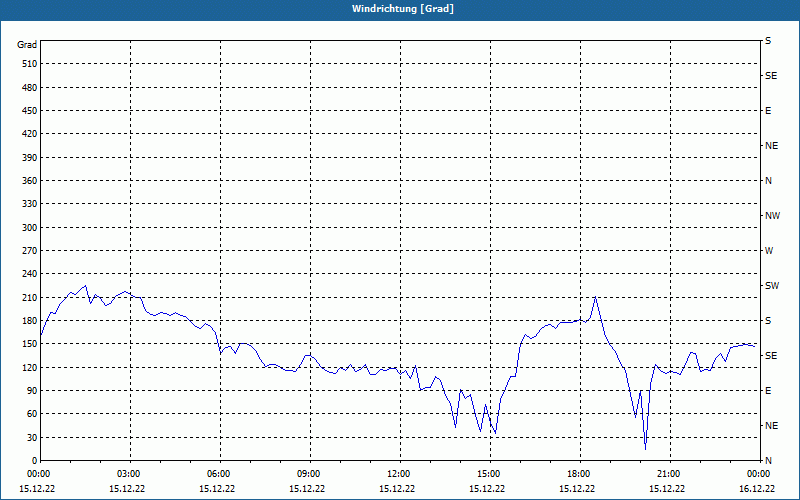Select the 06:00 time label
This screenshot has height=500, width=800.
coord(220,474)
